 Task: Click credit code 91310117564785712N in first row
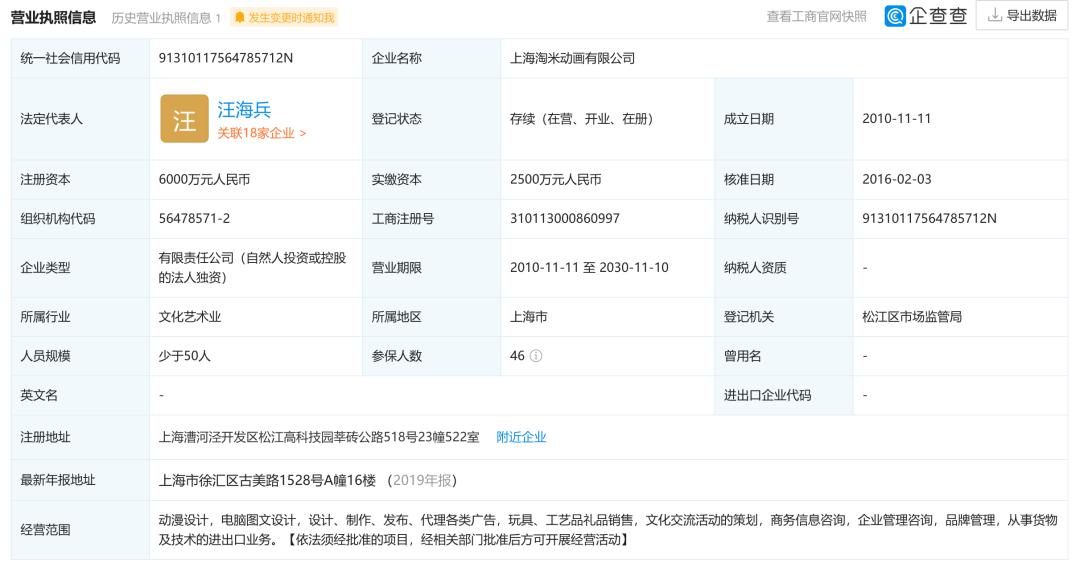pyautogui.click(x=226, y=58)
